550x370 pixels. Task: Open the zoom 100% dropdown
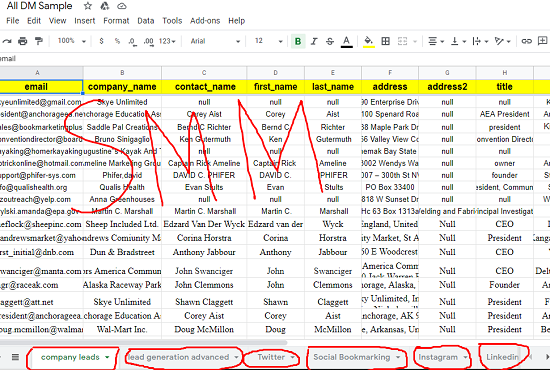[72, 41]
